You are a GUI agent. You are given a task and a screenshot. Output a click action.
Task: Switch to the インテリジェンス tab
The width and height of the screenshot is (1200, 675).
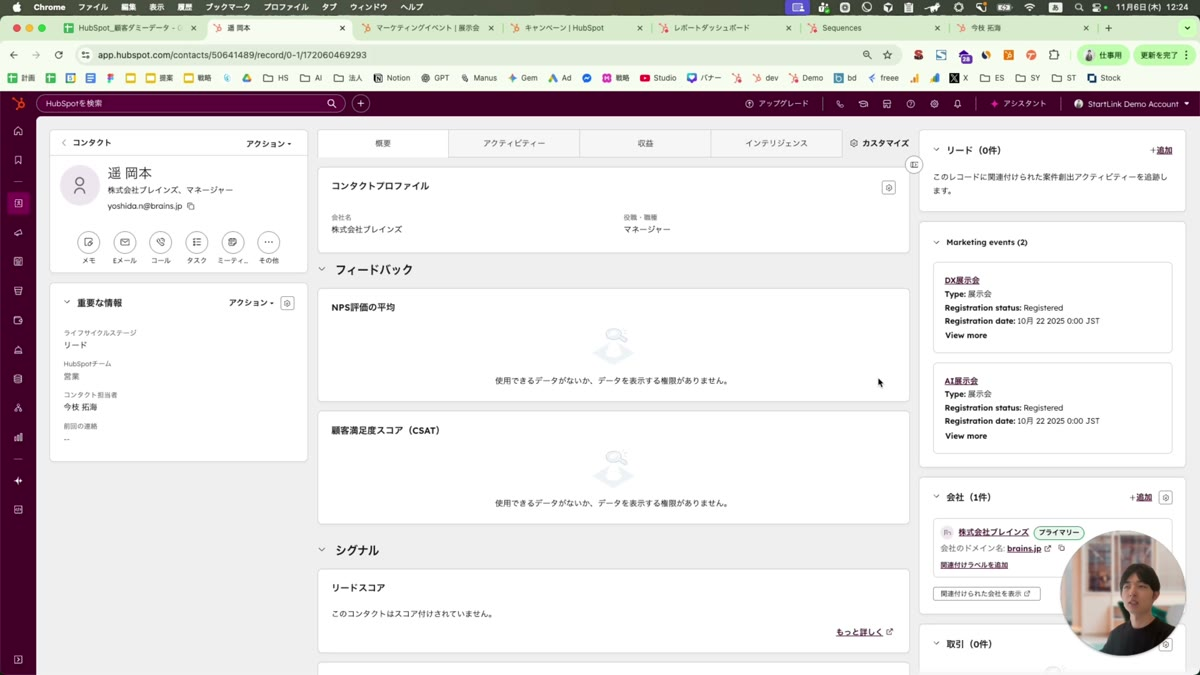pyautogui.click(x=776, y=143)
